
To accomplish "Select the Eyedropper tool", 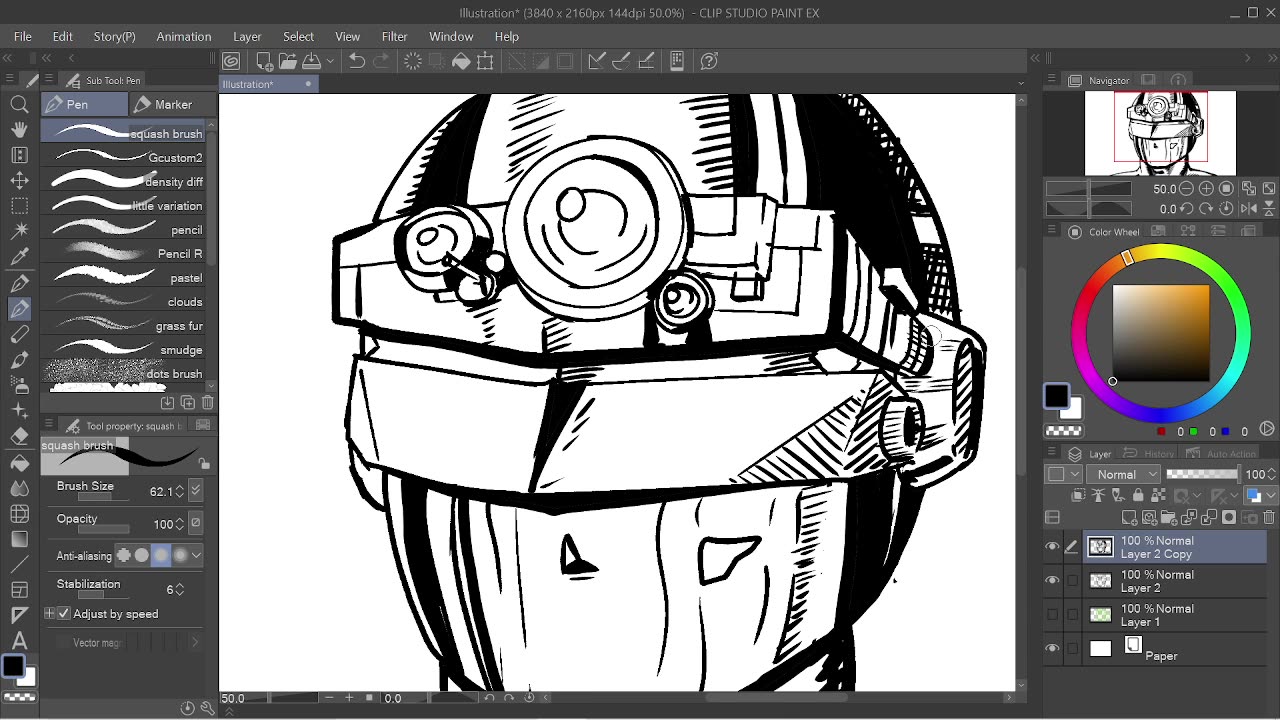I will (x=19, y=258).
